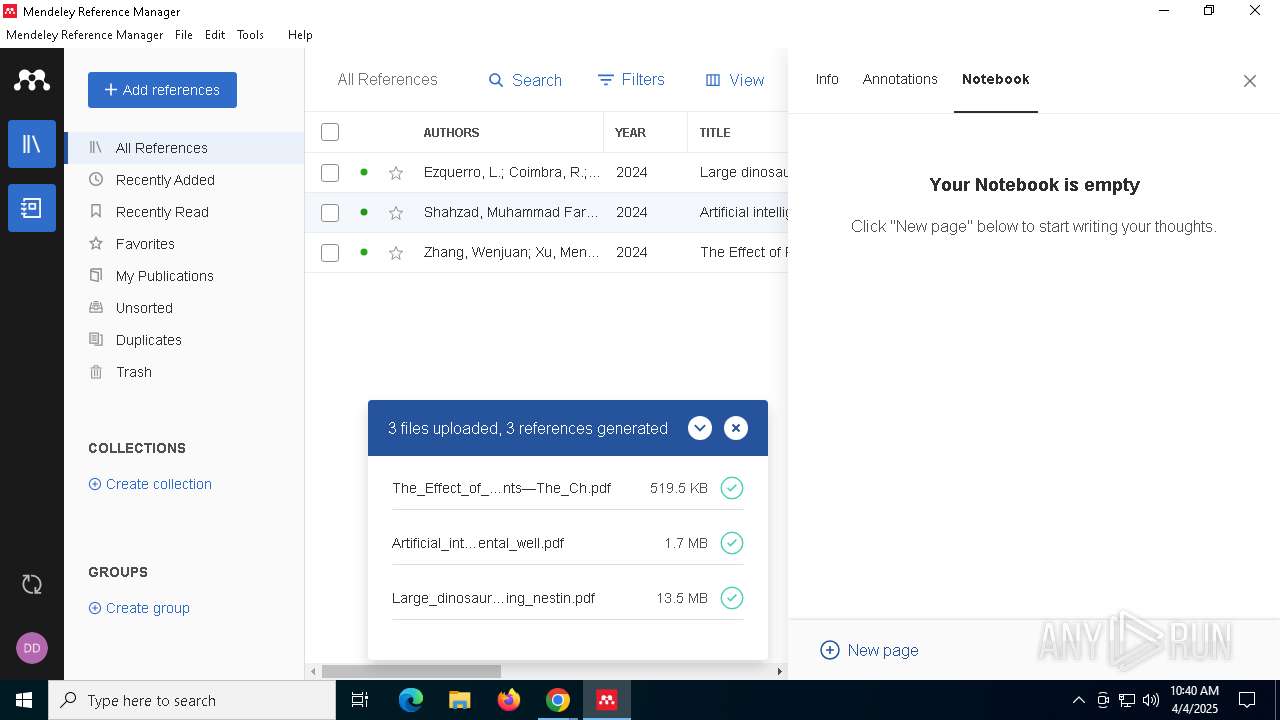
Task: Open the notification center icon
Action: (1247, 700)
